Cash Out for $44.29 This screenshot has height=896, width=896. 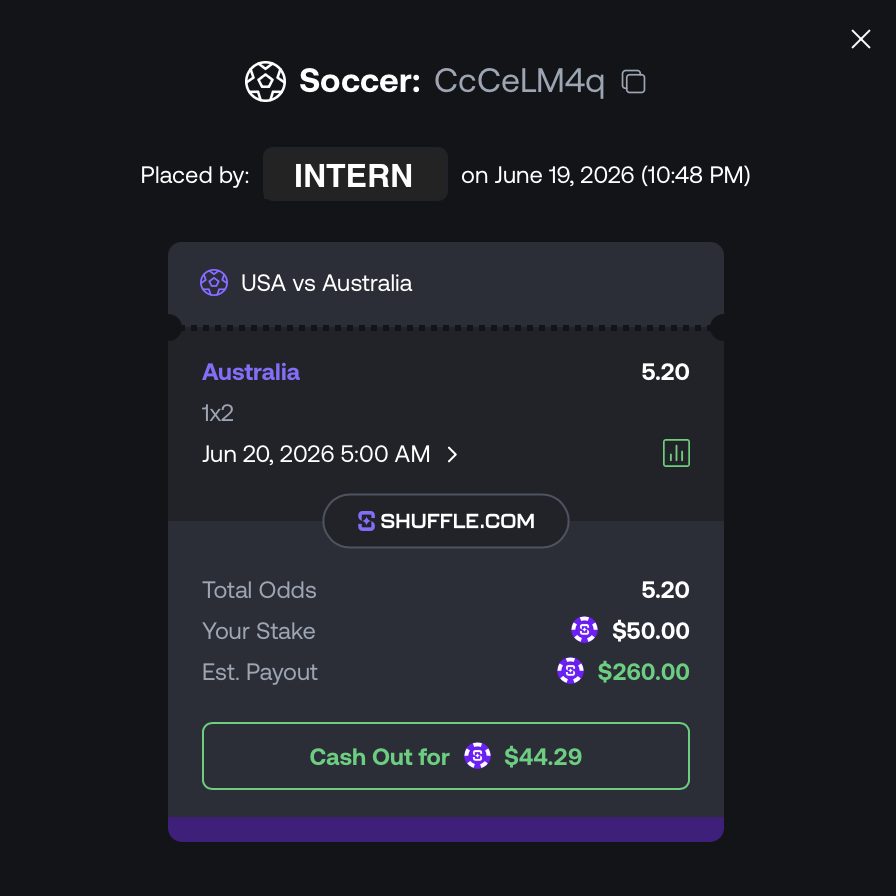[x=446, y=756]
